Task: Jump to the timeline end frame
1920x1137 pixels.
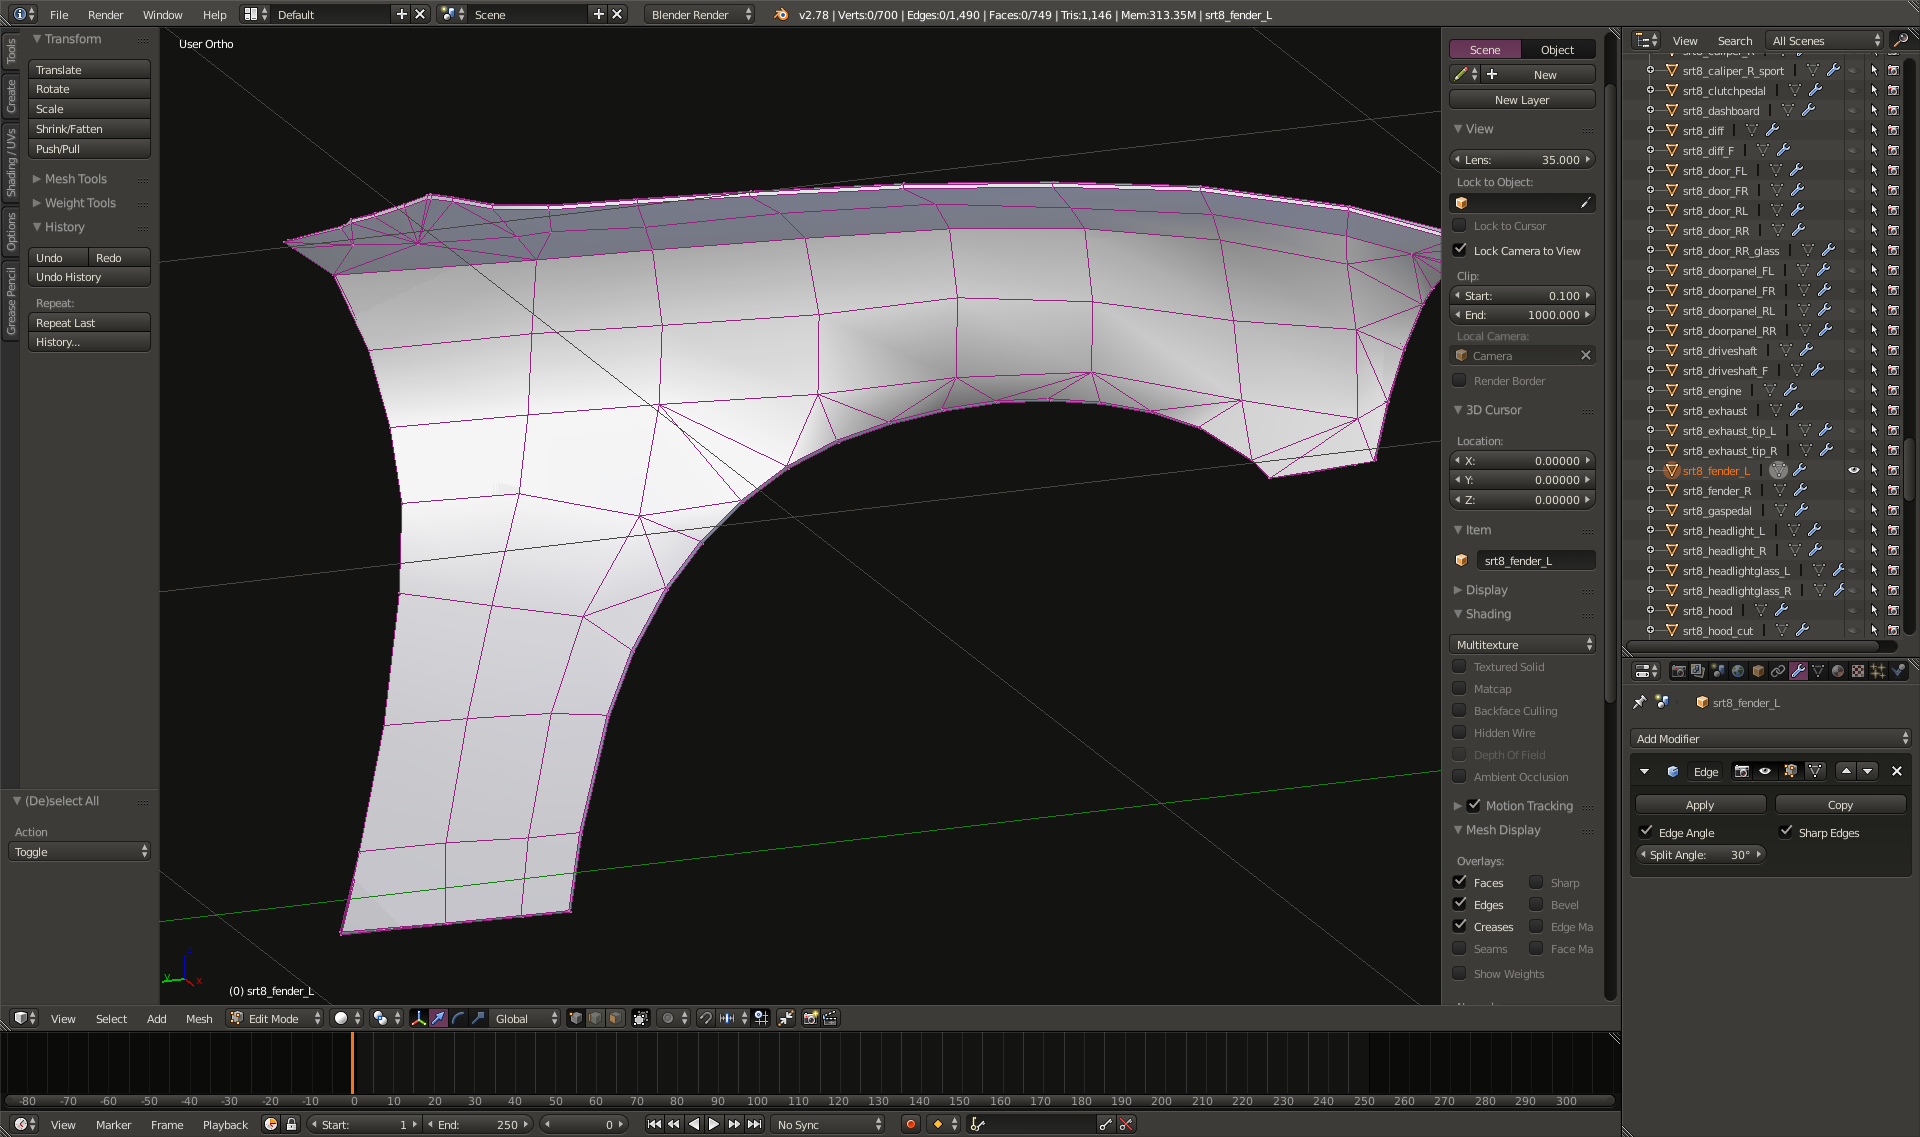Action: 754,1124
